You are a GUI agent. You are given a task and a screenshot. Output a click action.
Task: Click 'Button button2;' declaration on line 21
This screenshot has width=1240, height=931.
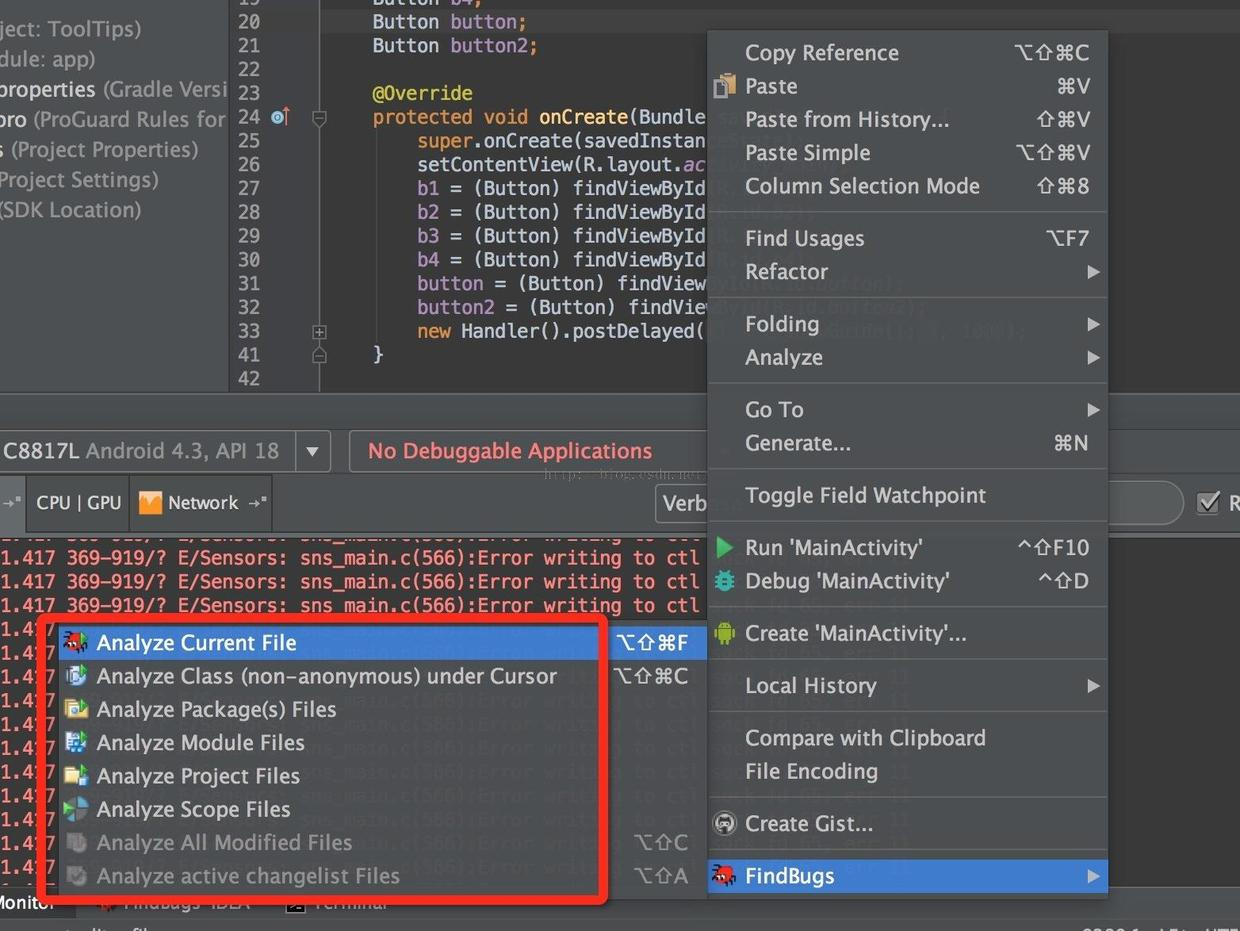(x=455, y=46)
